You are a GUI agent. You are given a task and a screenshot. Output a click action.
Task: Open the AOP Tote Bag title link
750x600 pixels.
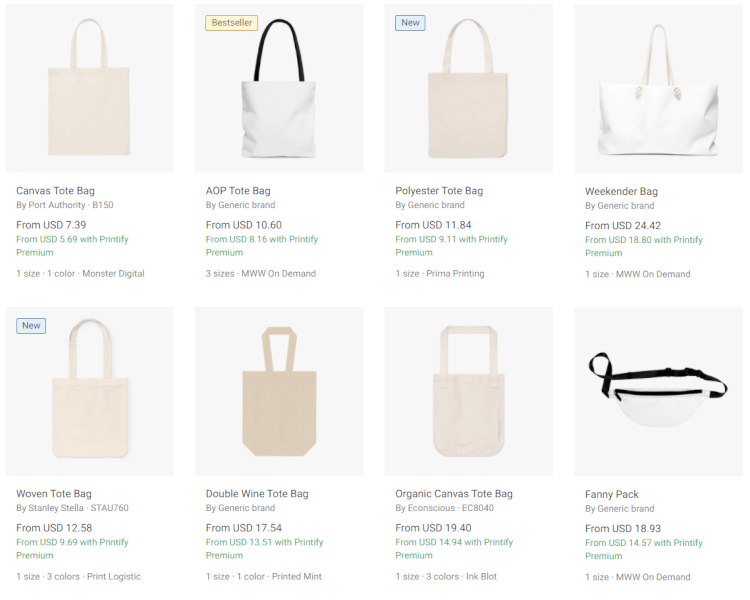tap(238, 191)
